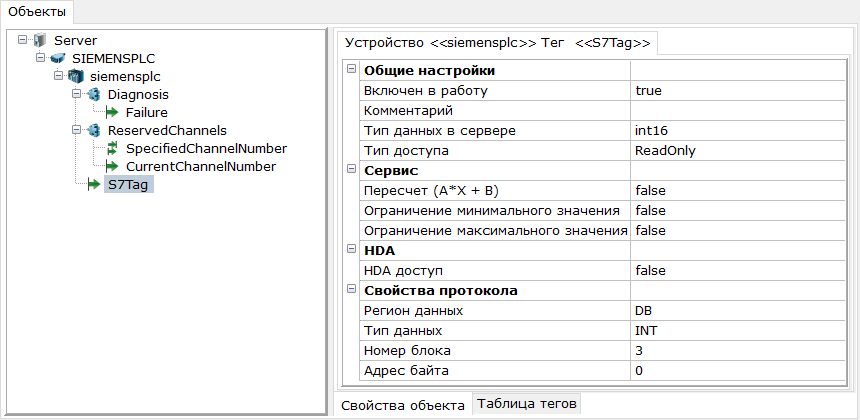The image size is (860, 420).
Task: Click the S7Tag green arrow icon
Action: click(94, 185)
